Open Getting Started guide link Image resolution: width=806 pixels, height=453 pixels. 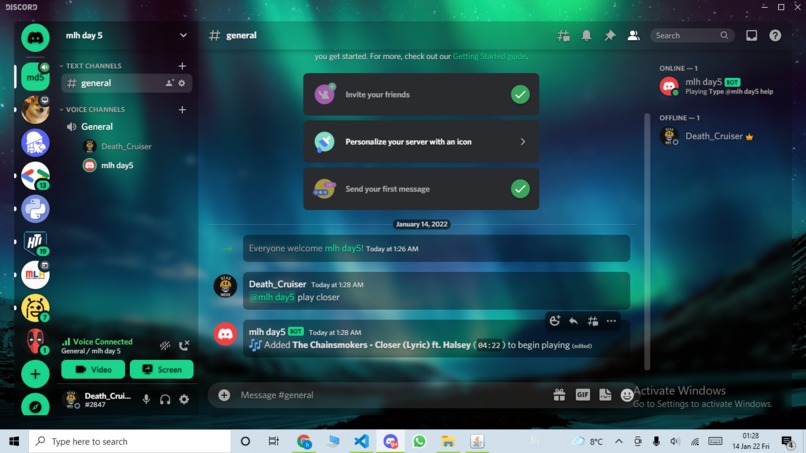click(x=489, y=56)
